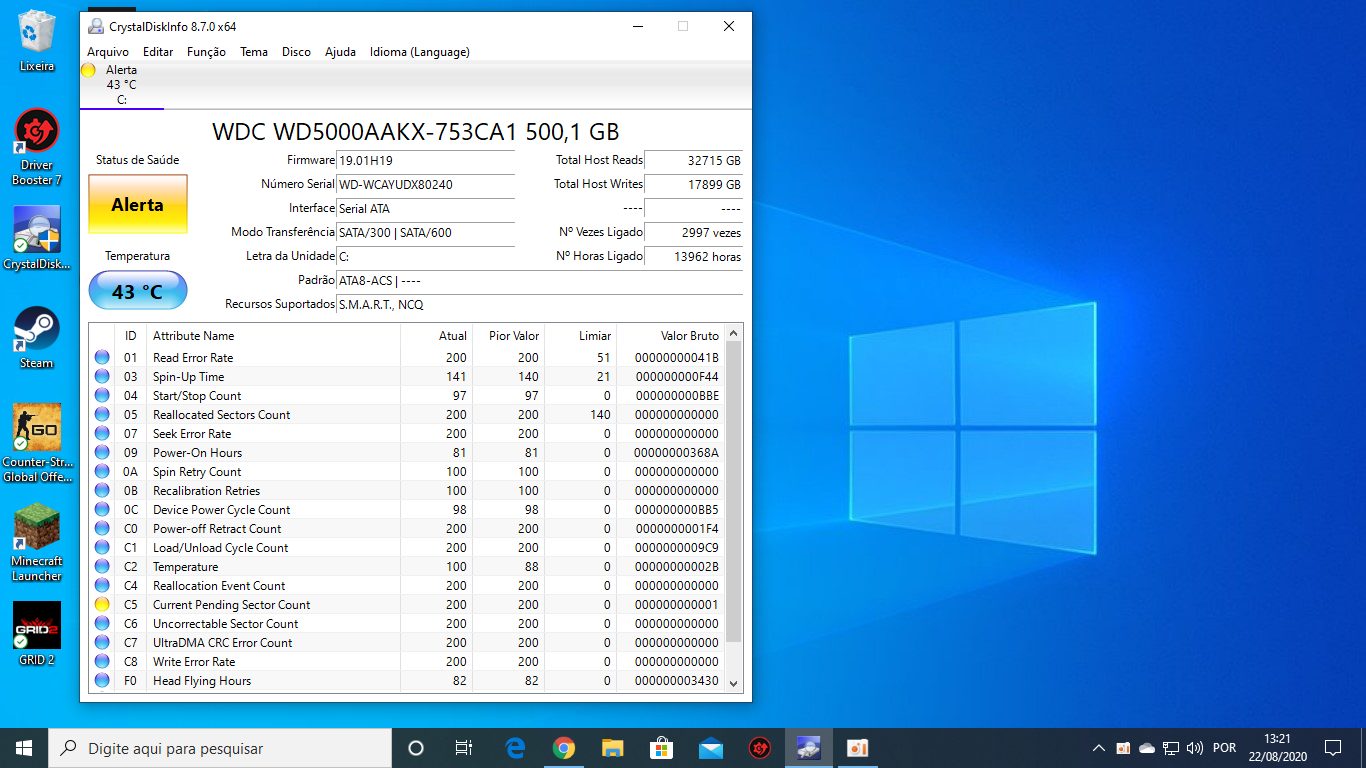Open the Ajuda menu
The height and width of the screenshot is (768, 1366).
(340, 52)
